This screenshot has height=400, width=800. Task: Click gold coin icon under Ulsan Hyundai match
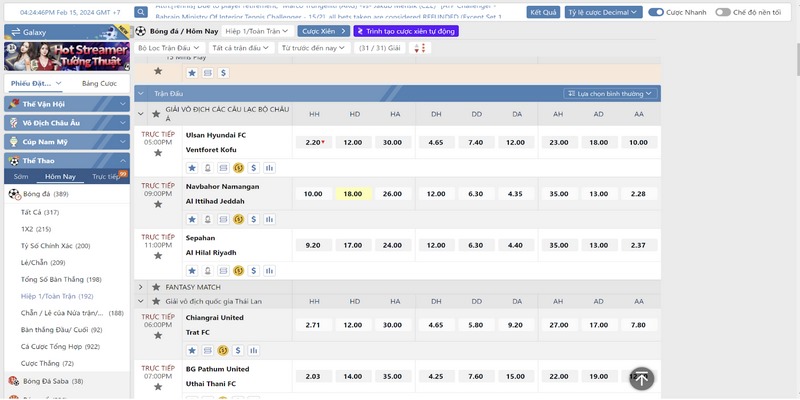[238, 168]
